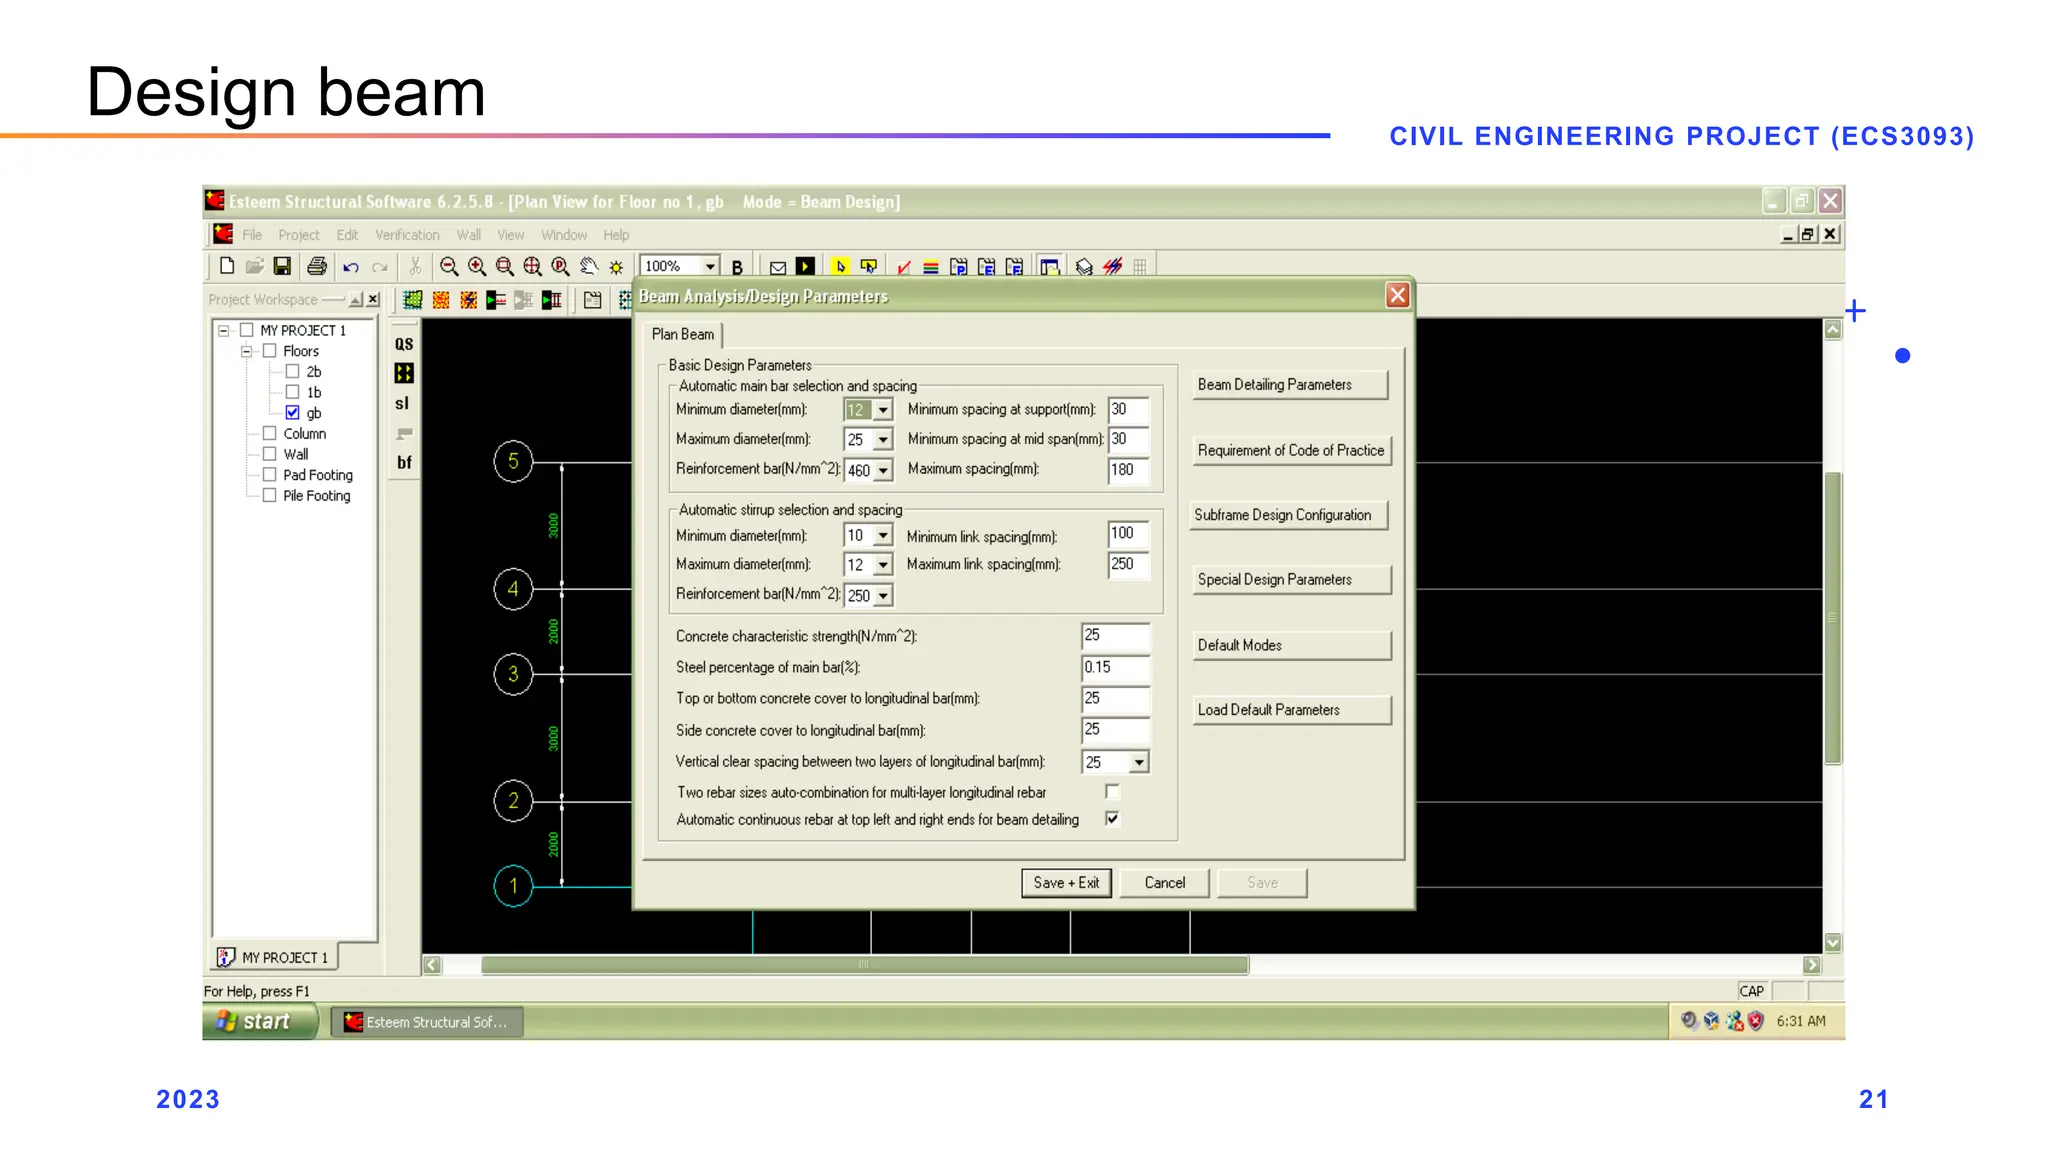Click the red lightning slash icon
2048x1152 pixels.
[1113, 266]
